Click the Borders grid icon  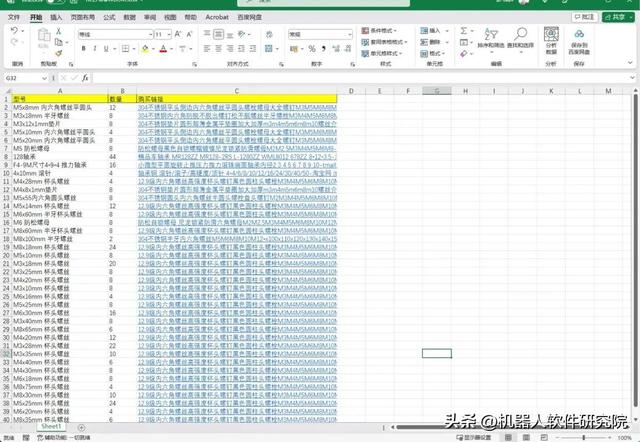coord(125,49)
